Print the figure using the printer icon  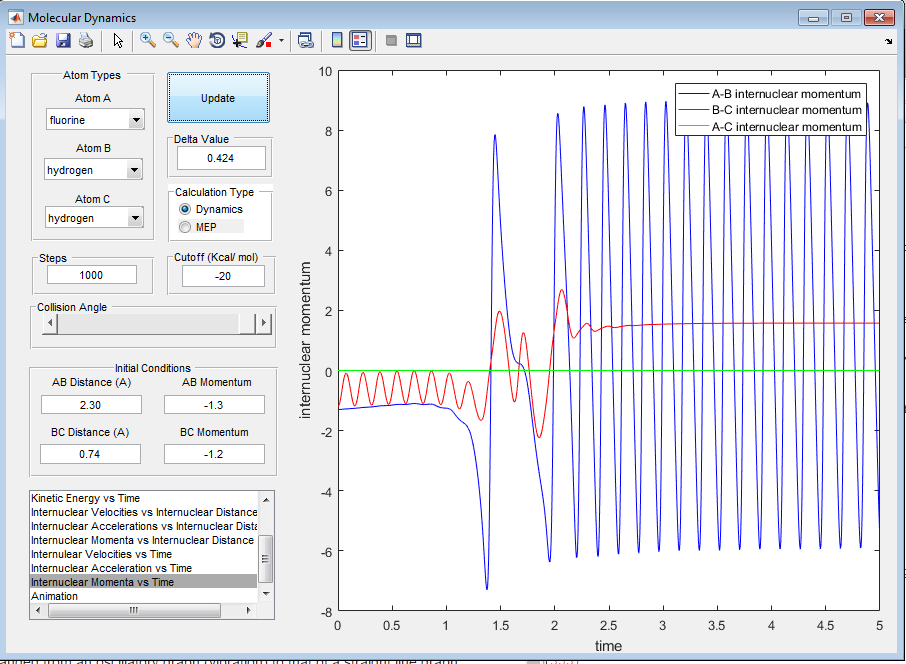(85, 41)
